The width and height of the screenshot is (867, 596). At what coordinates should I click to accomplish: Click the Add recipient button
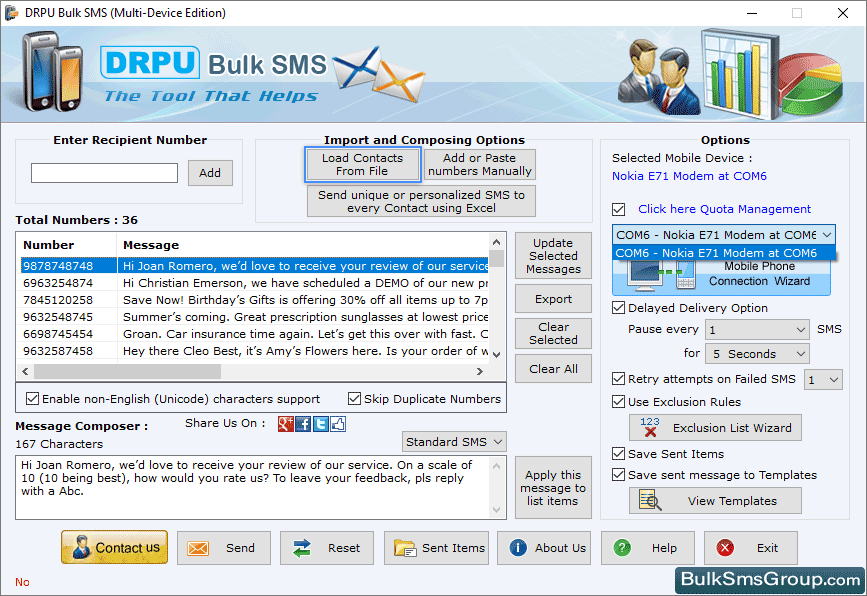tap(210, 173)
